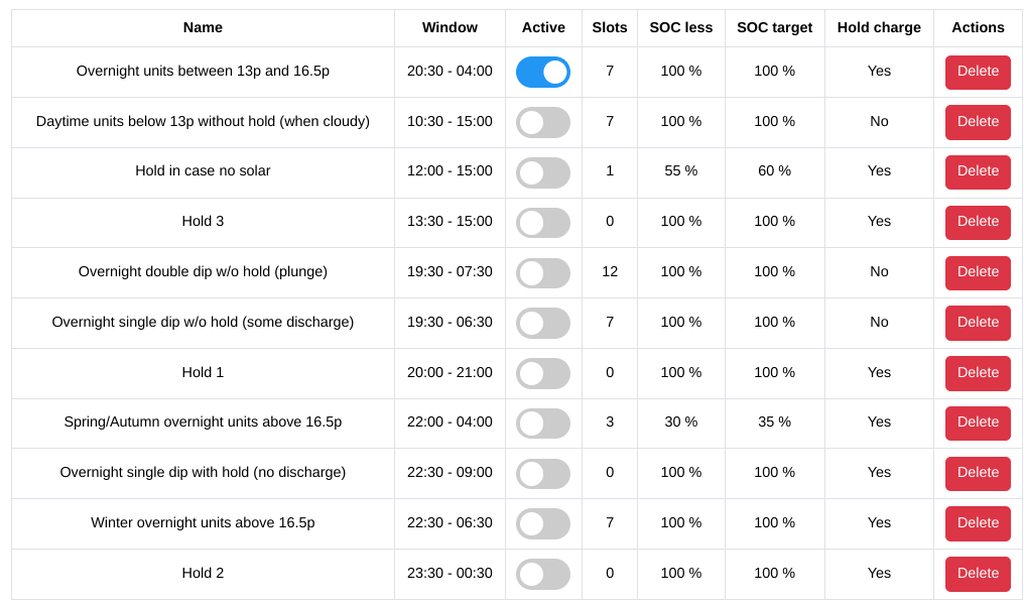The height and width of the screenshot is (604, 1024).
Task: Delete 'Overnight single dip with hold' row
Action: [x=977, y=473]
